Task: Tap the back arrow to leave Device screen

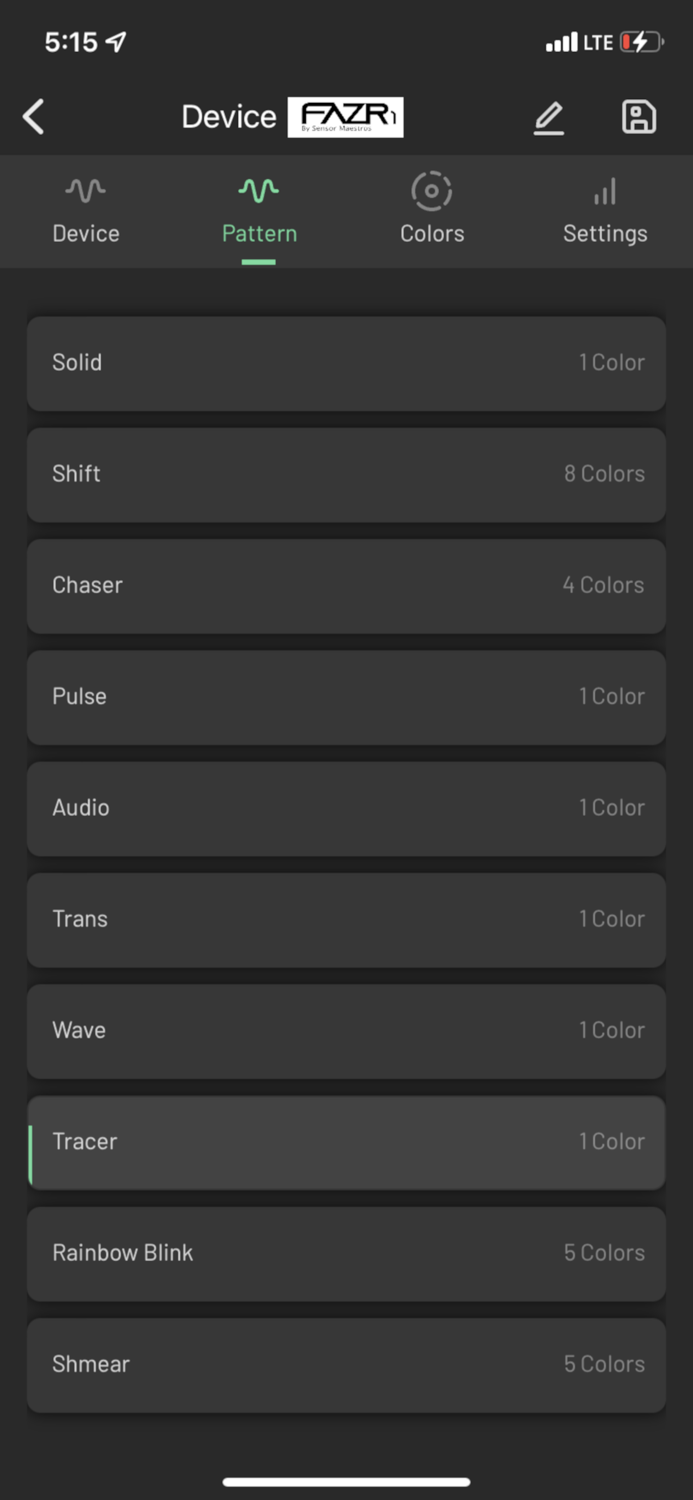Action: [33, 117]
